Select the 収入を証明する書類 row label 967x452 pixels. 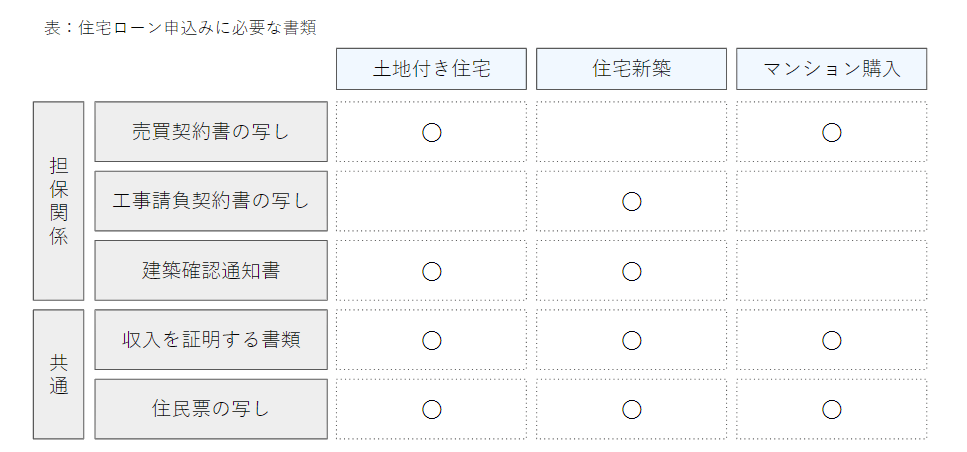click(211, 340)
